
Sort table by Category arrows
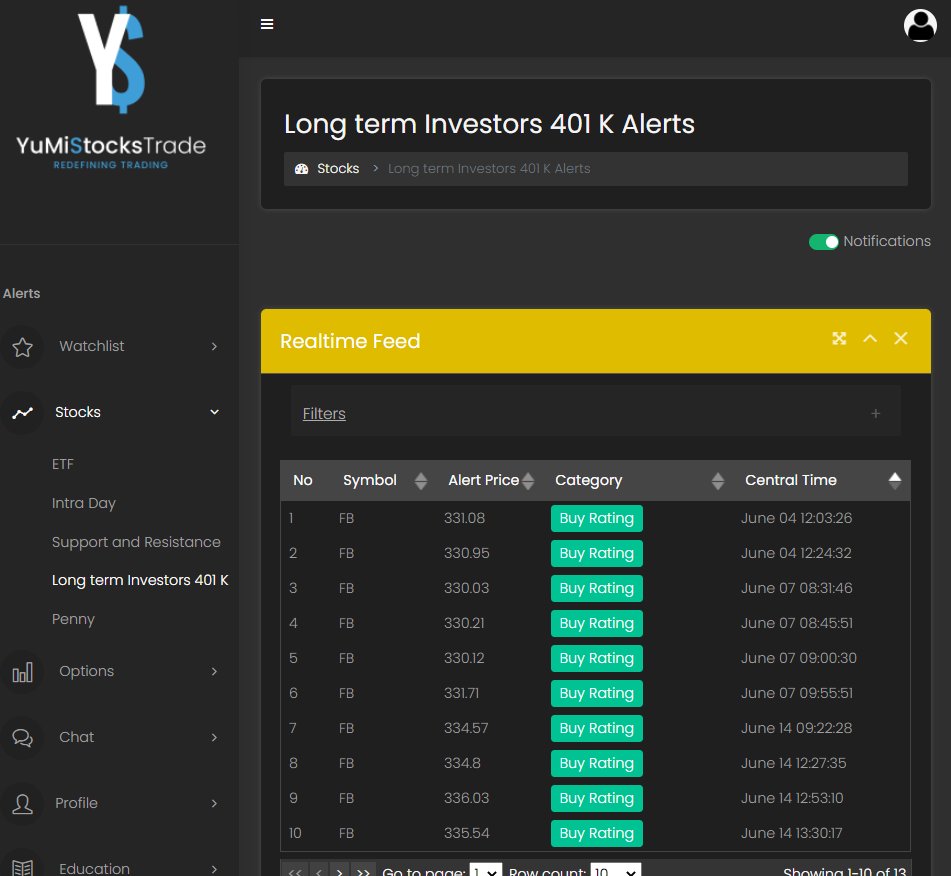click(x=717, y=481)
